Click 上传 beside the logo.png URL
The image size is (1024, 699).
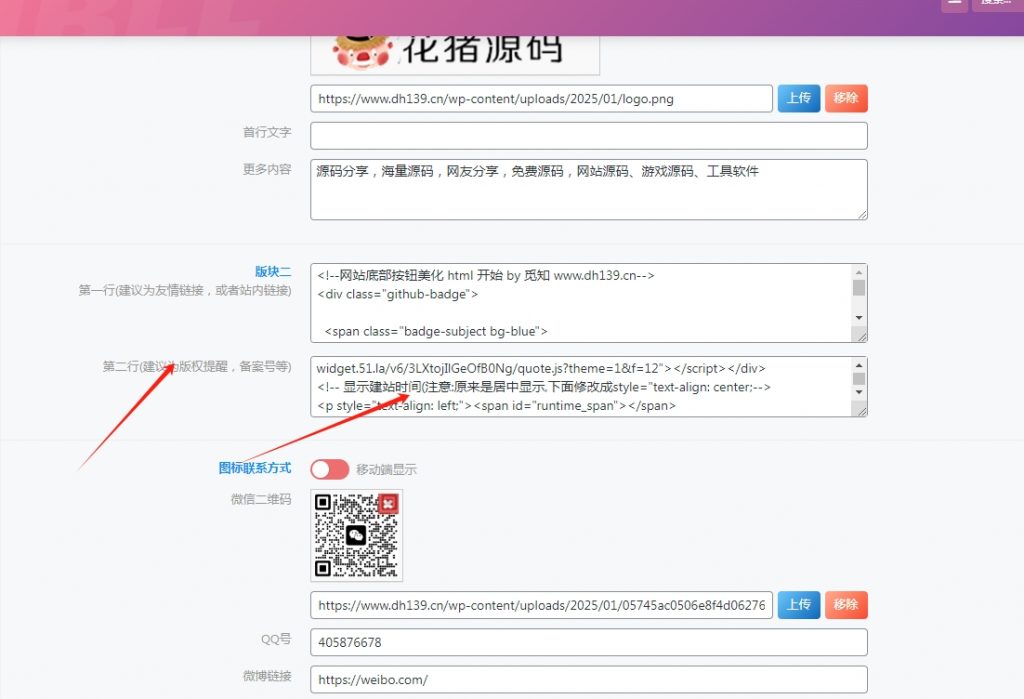[x=799, y=98]
